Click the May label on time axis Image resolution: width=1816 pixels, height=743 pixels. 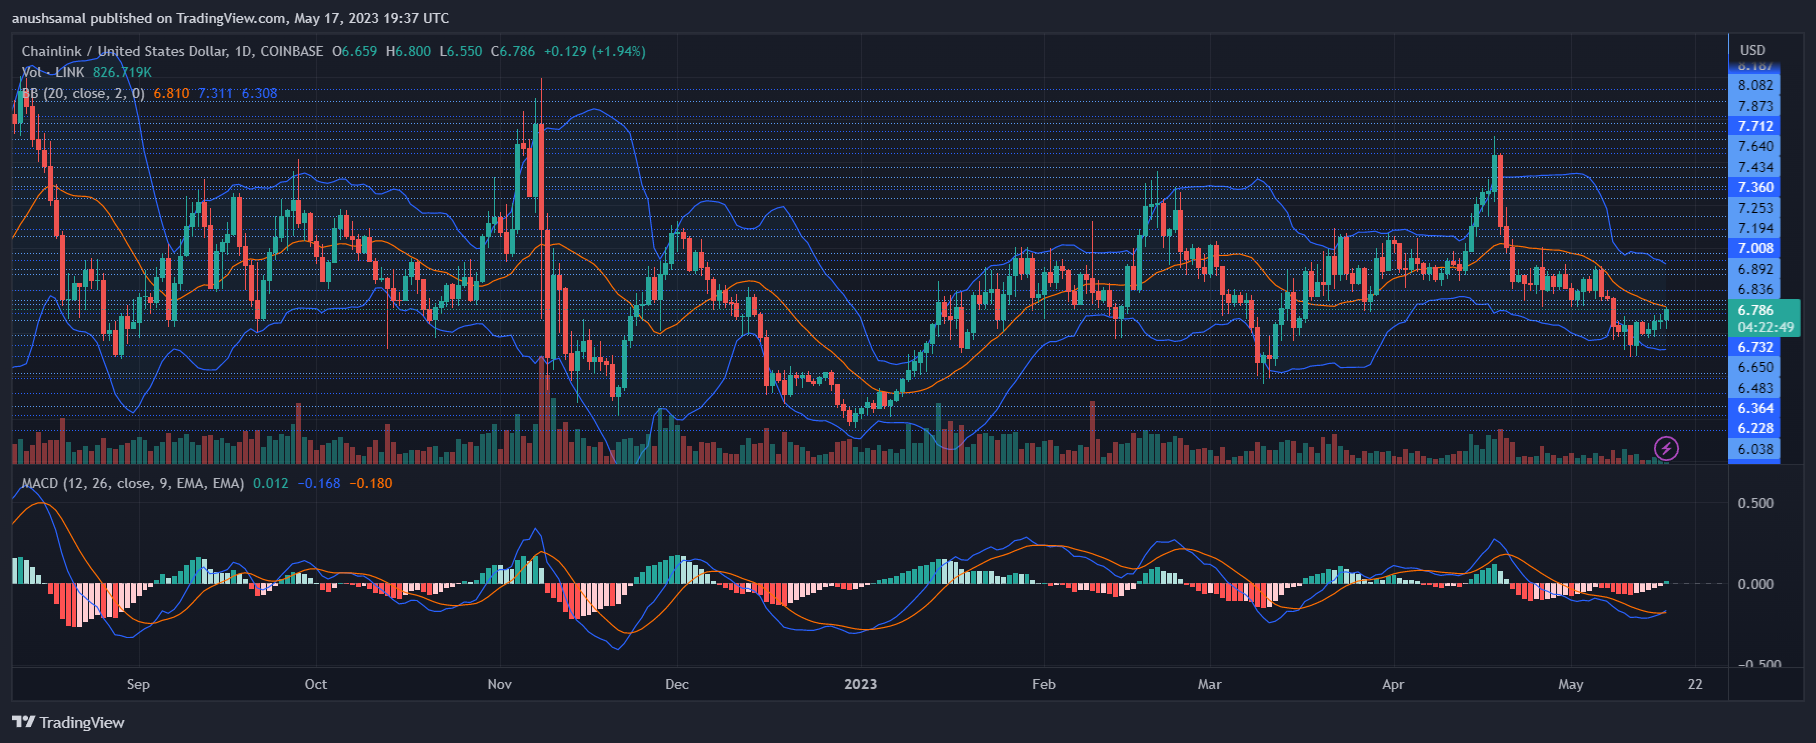coord(1571,684)
